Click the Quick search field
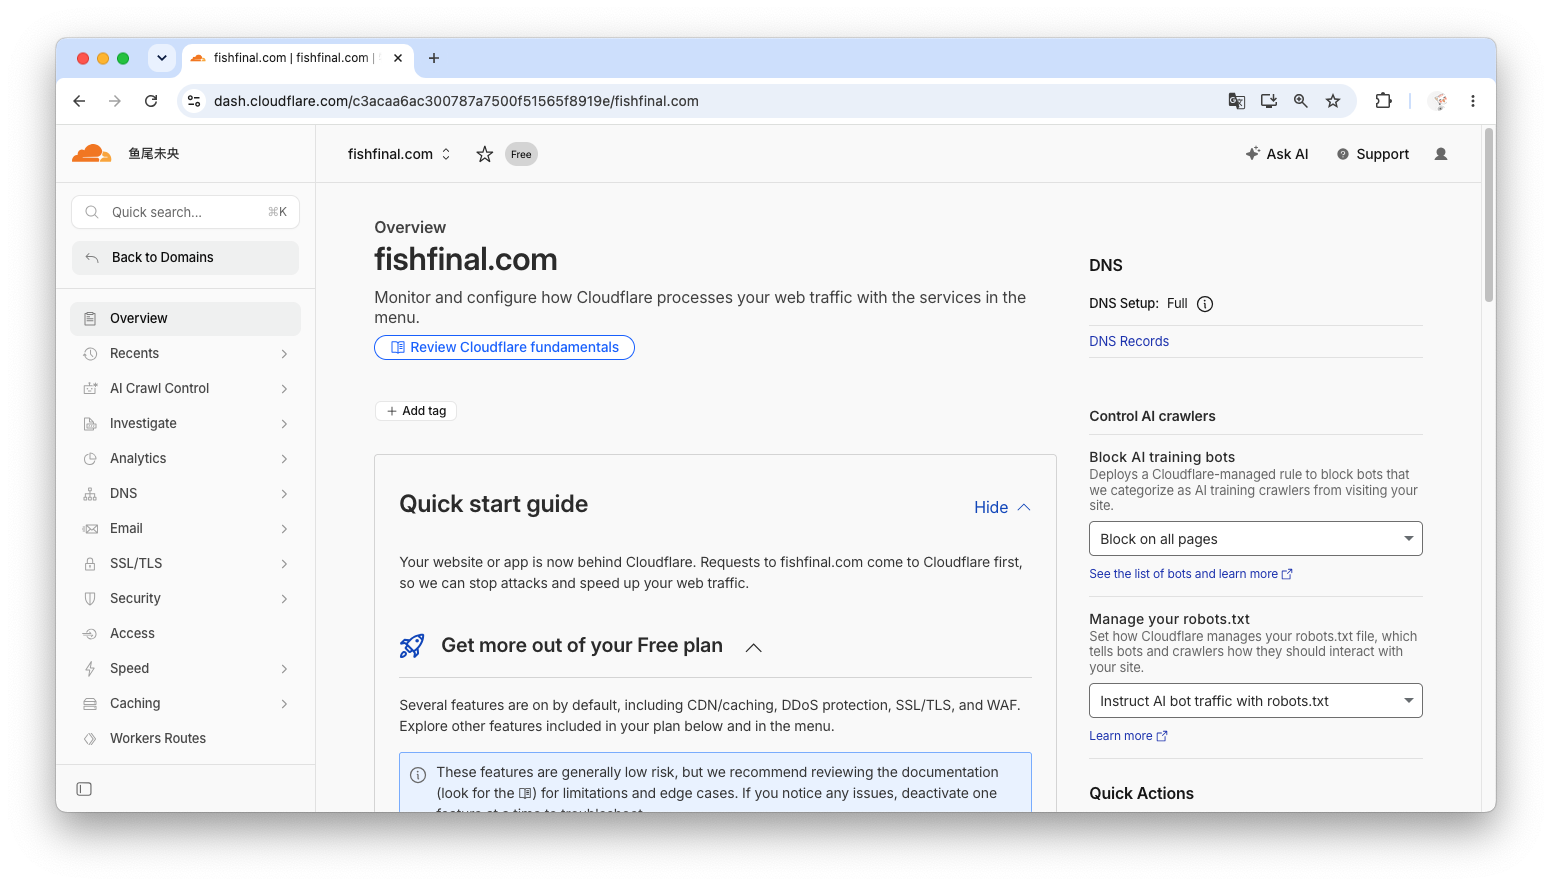This screenshot has height=886, width=1552. 185,212
